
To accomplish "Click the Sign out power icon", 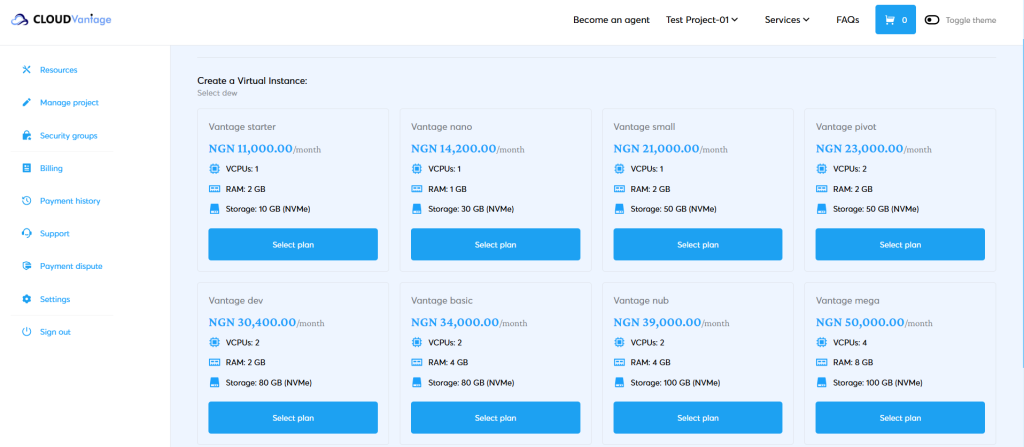I will click(x=27, y=332).
